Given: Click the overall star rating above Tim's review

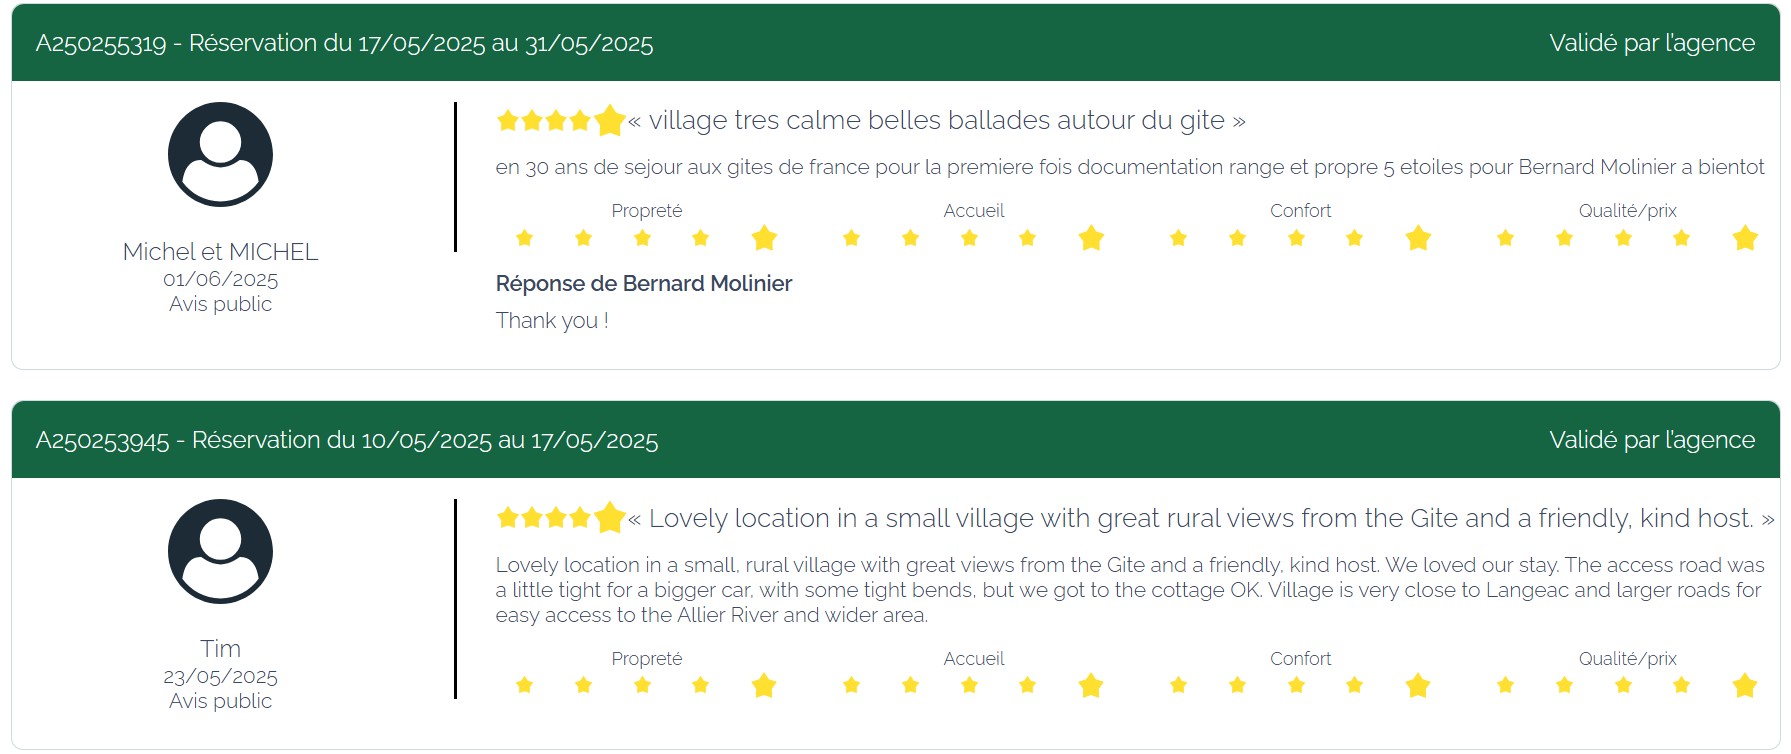Looking at the screenshot, I should point(560,518).
